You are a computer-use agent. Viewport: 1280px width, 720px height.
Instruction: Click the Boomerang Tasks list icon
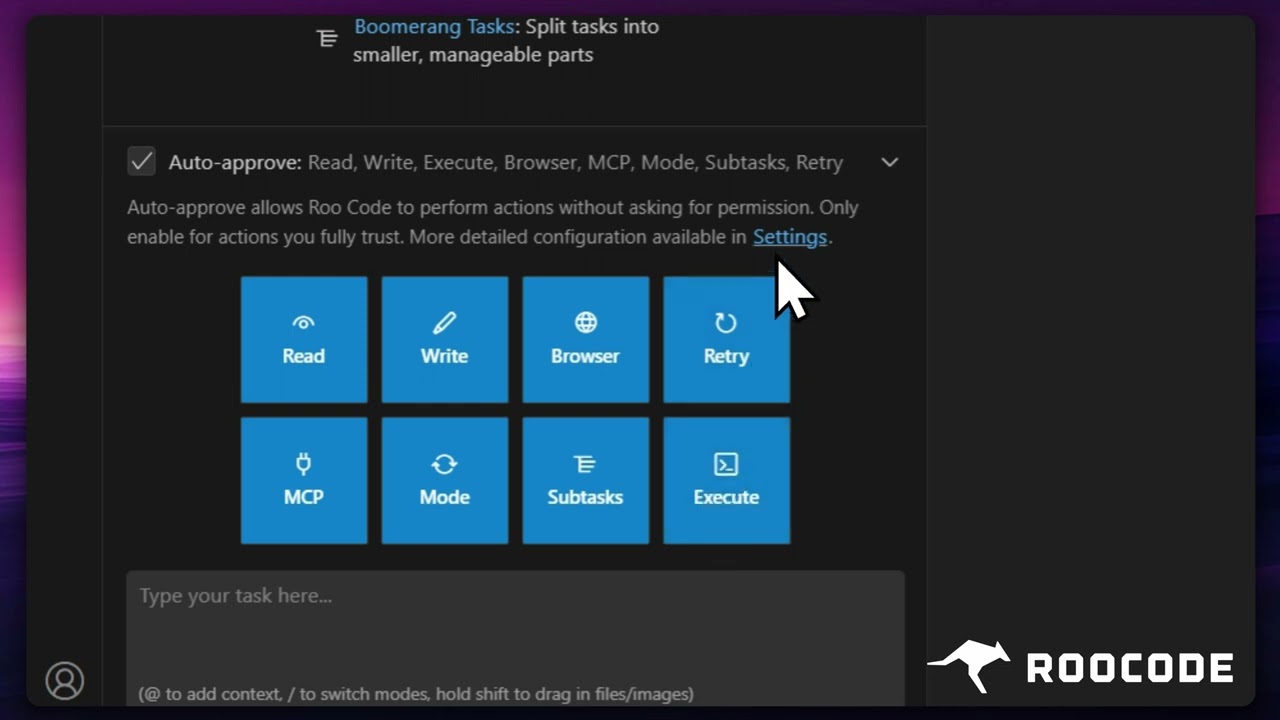[327, 39]
